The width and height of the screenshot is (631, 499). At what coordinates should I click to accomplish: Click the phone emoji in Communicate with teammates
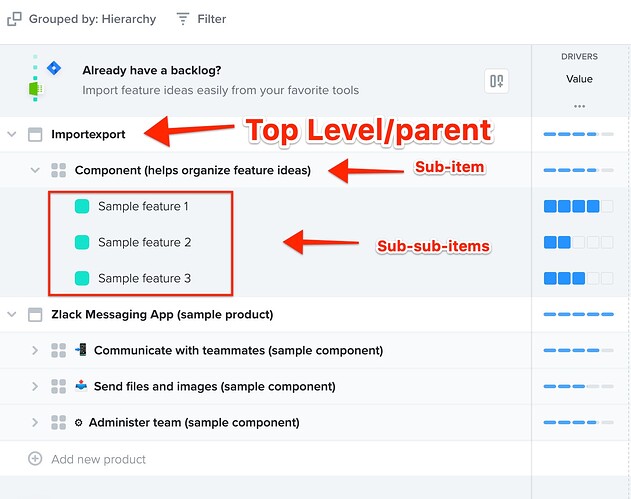pos(81,350)
